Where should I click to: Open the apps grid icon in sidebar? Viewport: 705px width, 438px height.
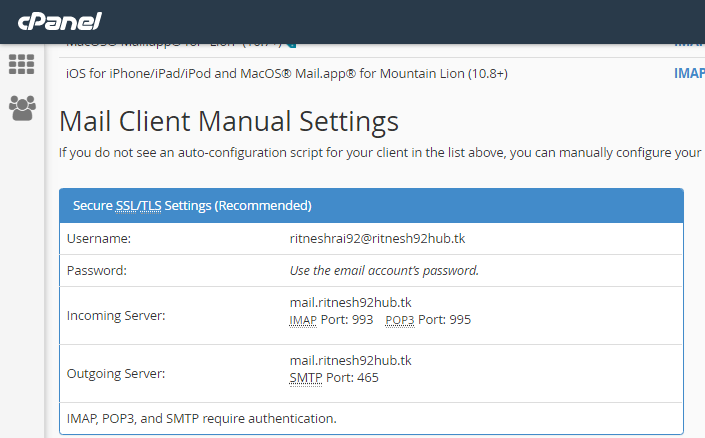pyautogui.click(x=21, y=64)
